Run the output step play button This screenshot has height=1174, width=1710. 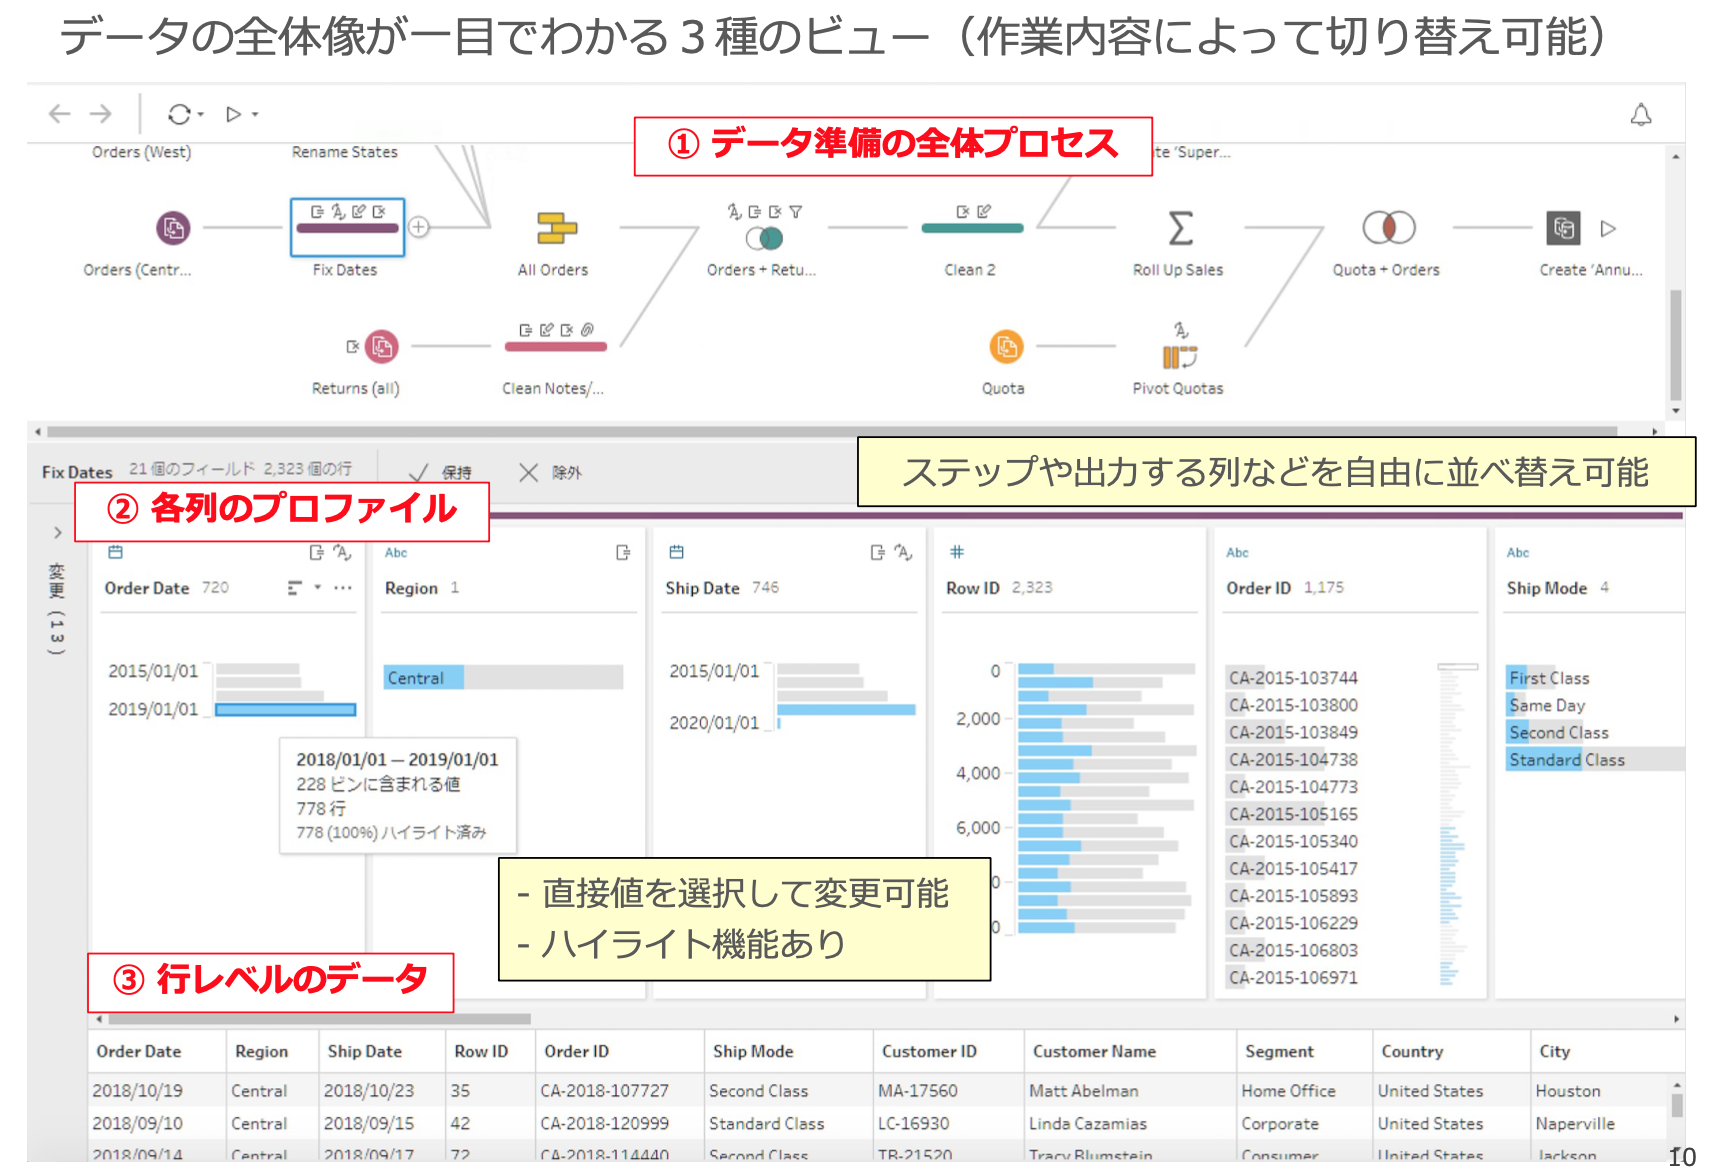(x=1608, y=229)
